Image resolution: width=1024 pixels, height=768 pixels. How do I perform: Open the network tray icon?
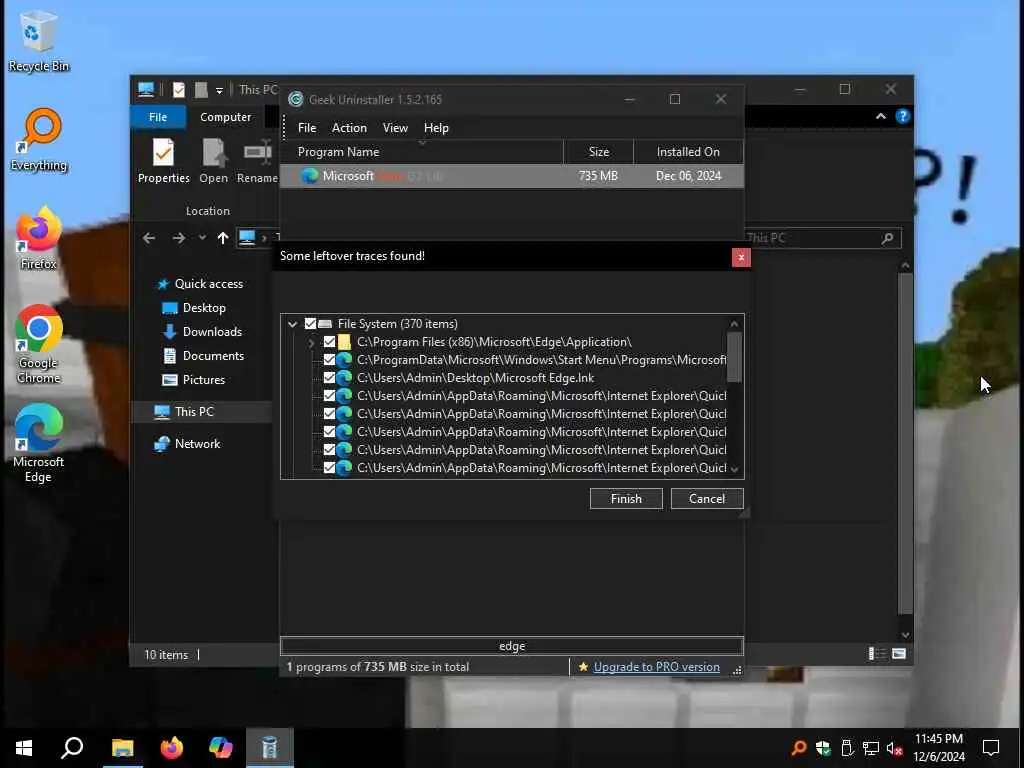coord(871,748)
